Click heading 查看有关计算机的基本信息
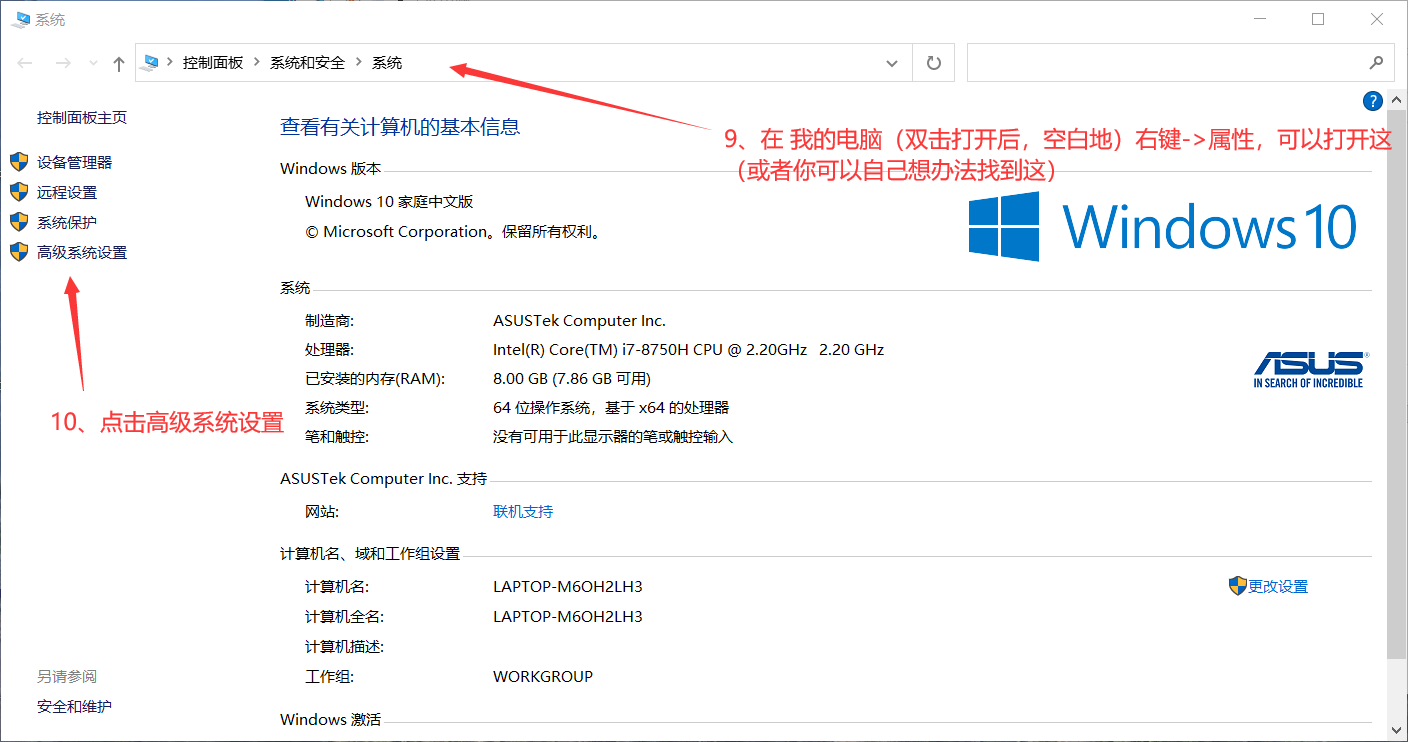 [400, 127]
